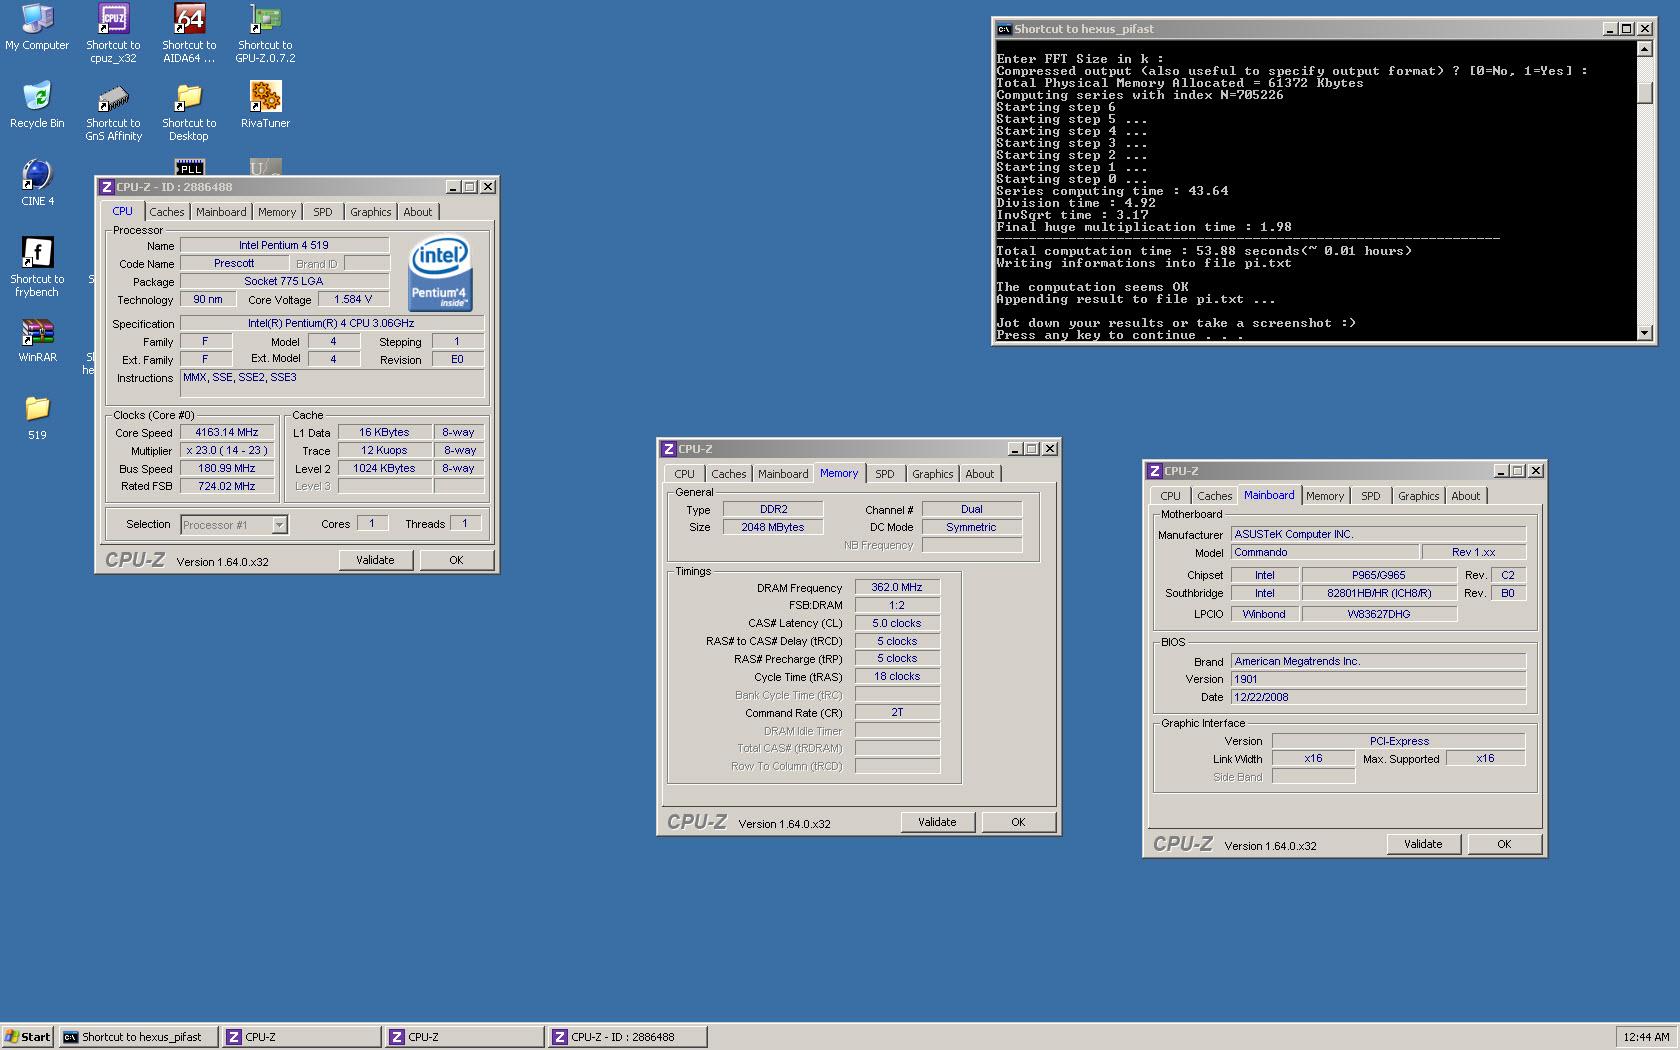
Task: Activate Shortcut to hexus_pifast taskbar item
Action: click(138, 1037)
